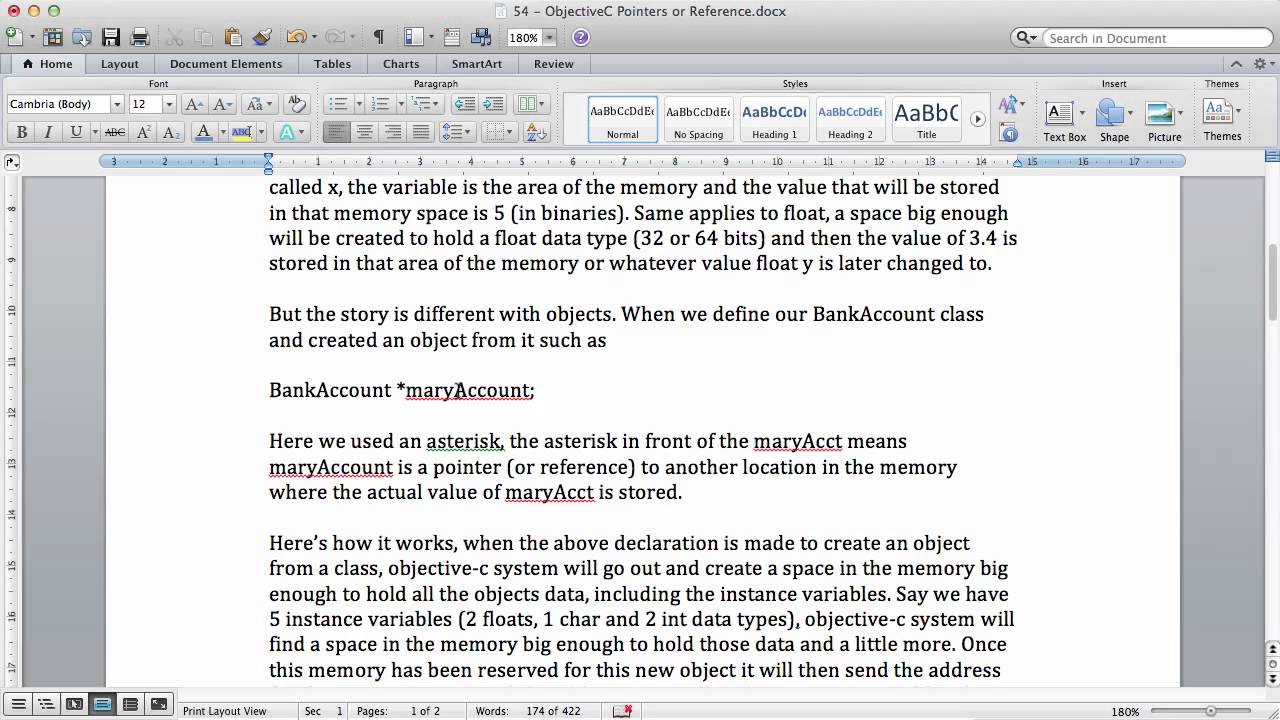Image resolution: width=1280 pixels, height=720 pixels.
Task: Create a new blank document
Action: coord(14,37)
